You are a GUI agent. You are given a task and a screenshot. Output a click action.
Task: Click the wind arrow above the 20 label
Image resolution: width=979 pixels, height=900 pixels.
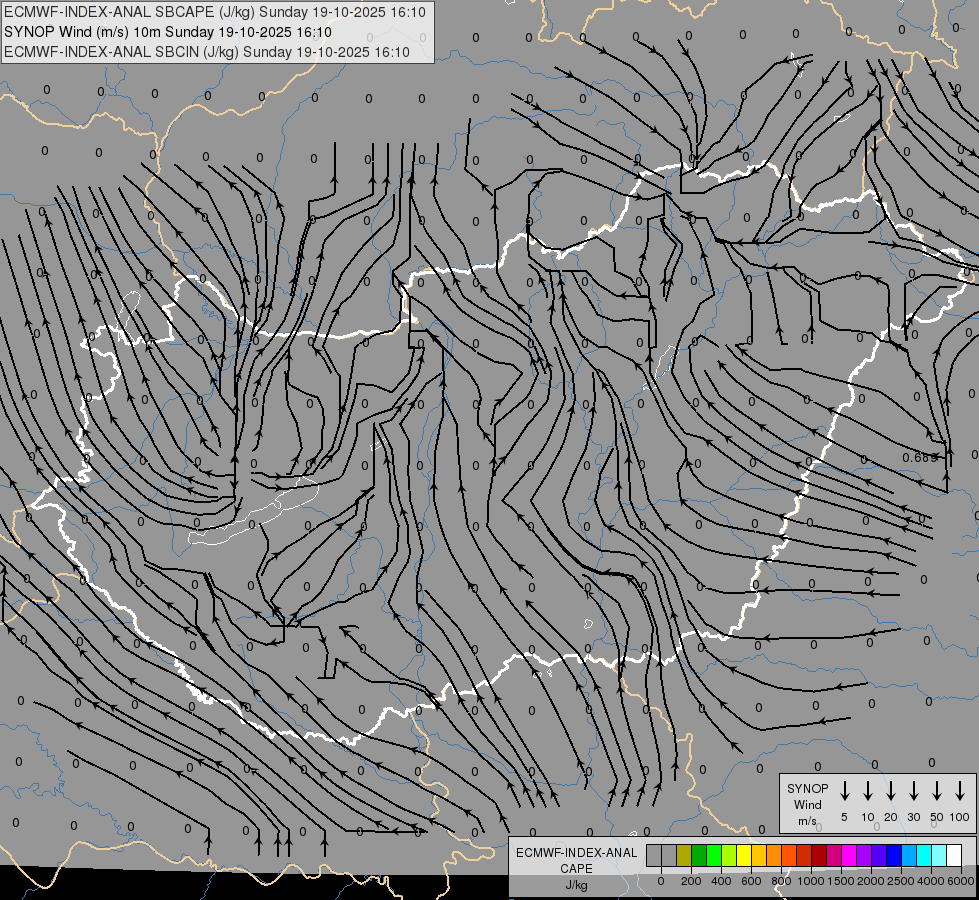(891, 791)
